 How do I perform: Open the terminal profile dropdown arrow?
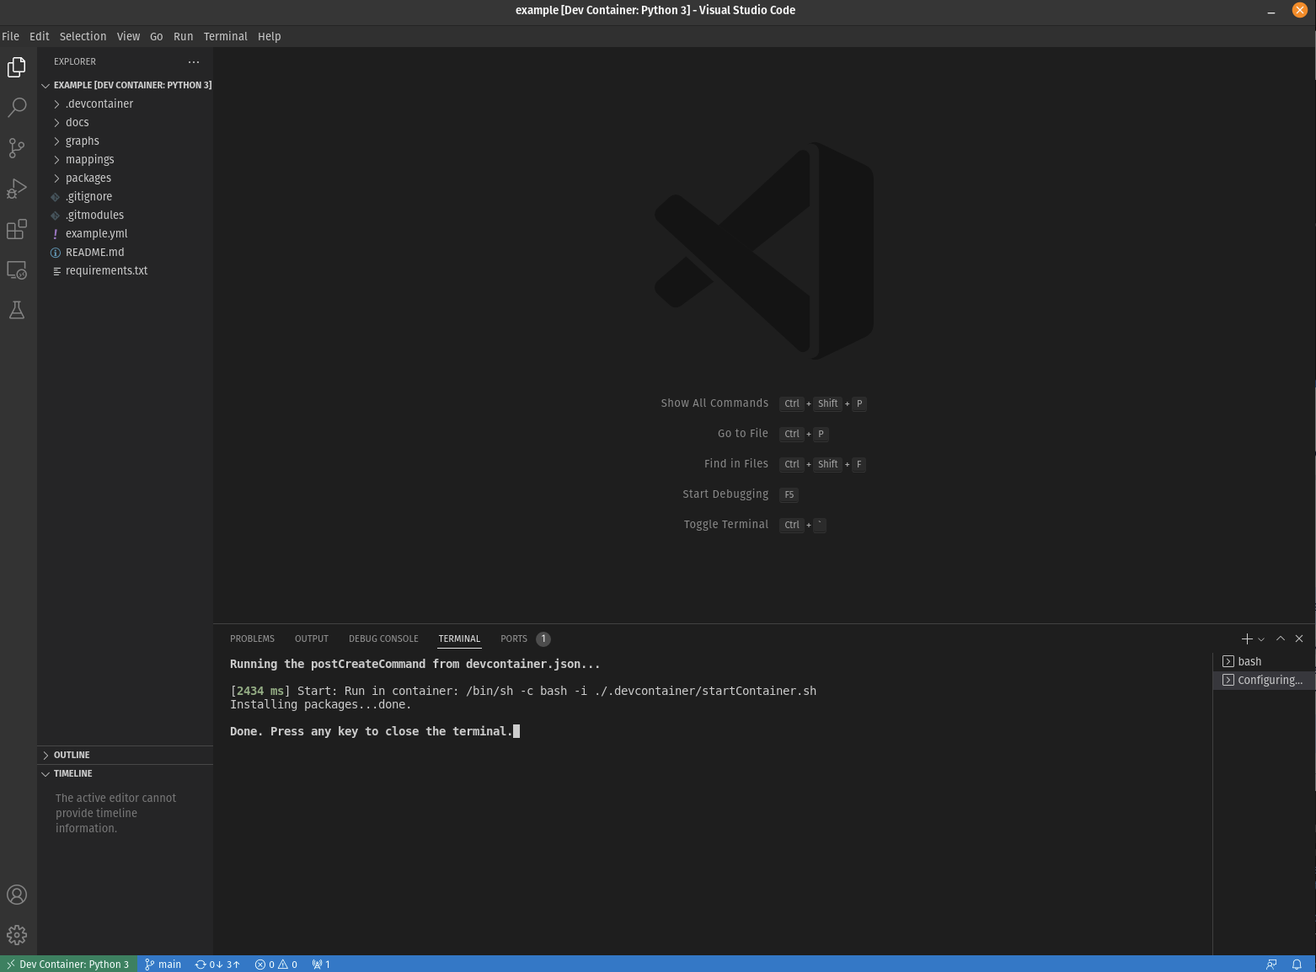1261,638
